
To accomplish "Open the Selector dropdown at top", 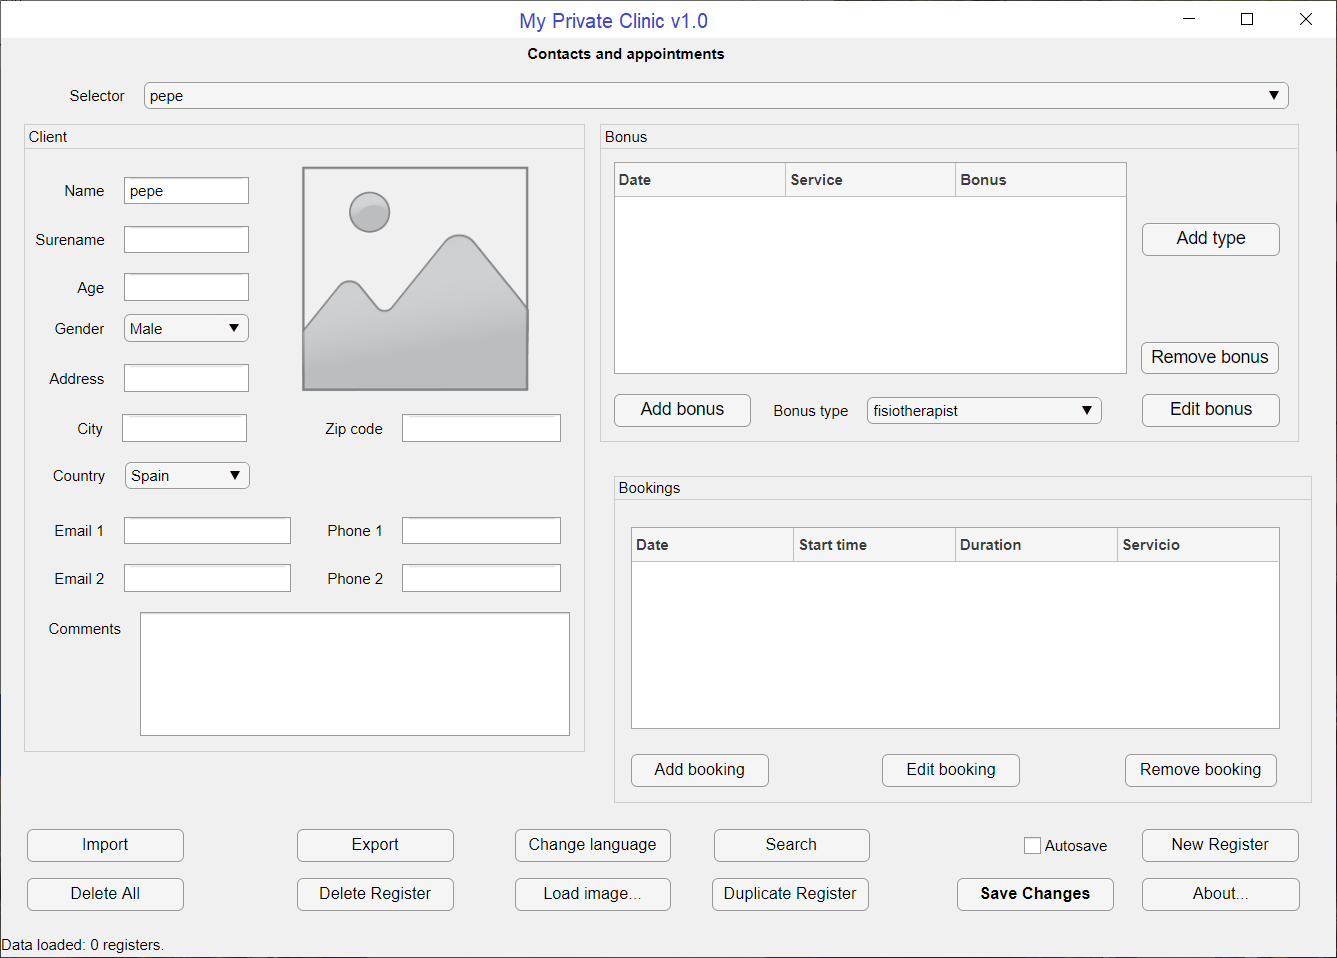I will point(715,96).
